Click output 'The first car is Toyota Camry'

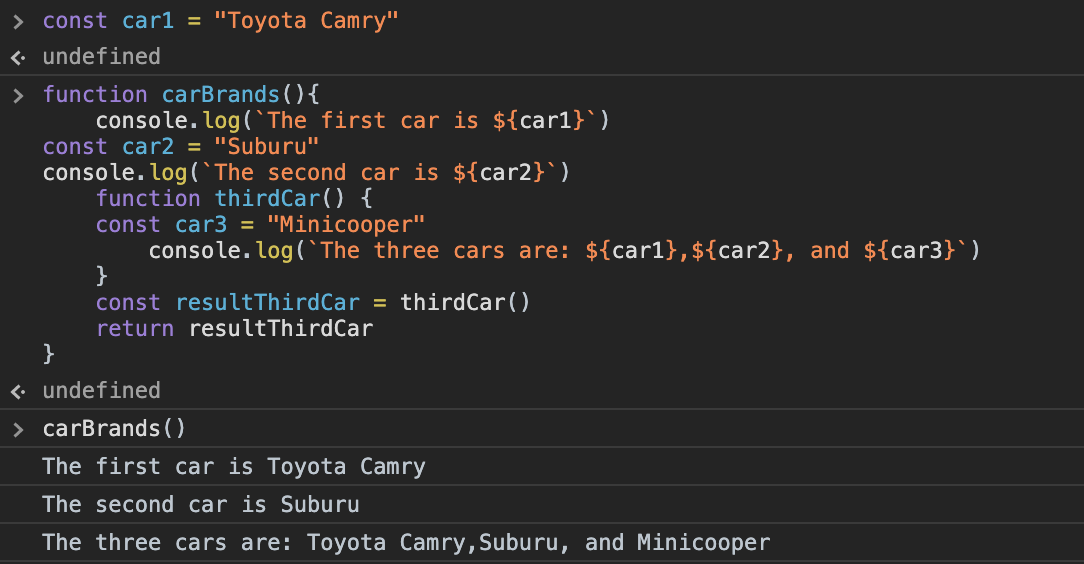click(234, 467)
